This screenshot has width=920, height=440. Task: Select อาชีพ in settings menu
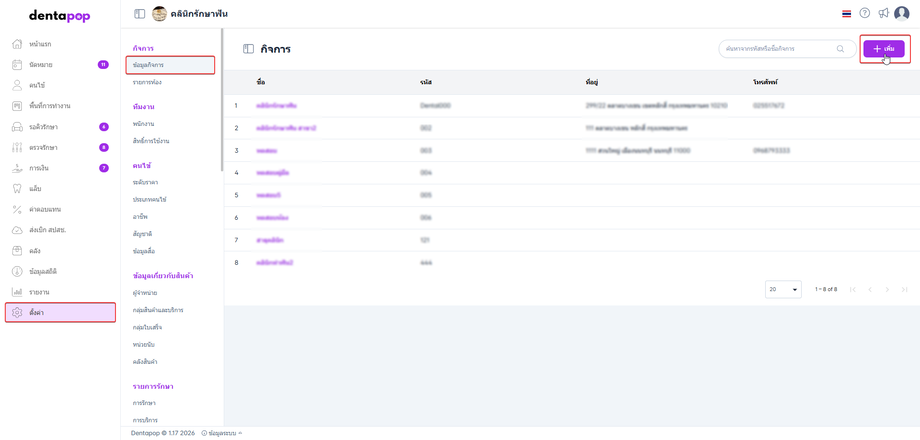click(x=140, y=216)
